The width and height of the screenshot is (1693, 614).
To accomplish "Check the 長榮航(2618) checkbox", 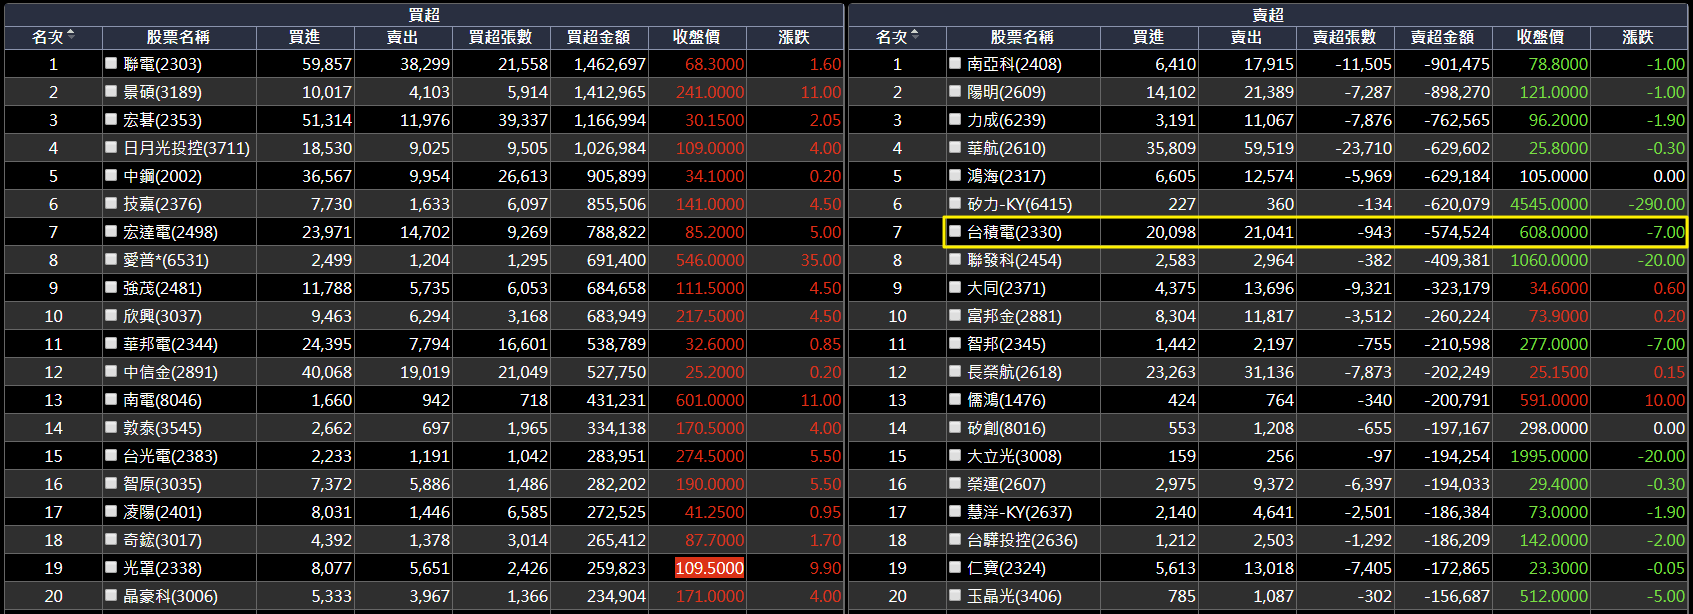I will point(955,371).
